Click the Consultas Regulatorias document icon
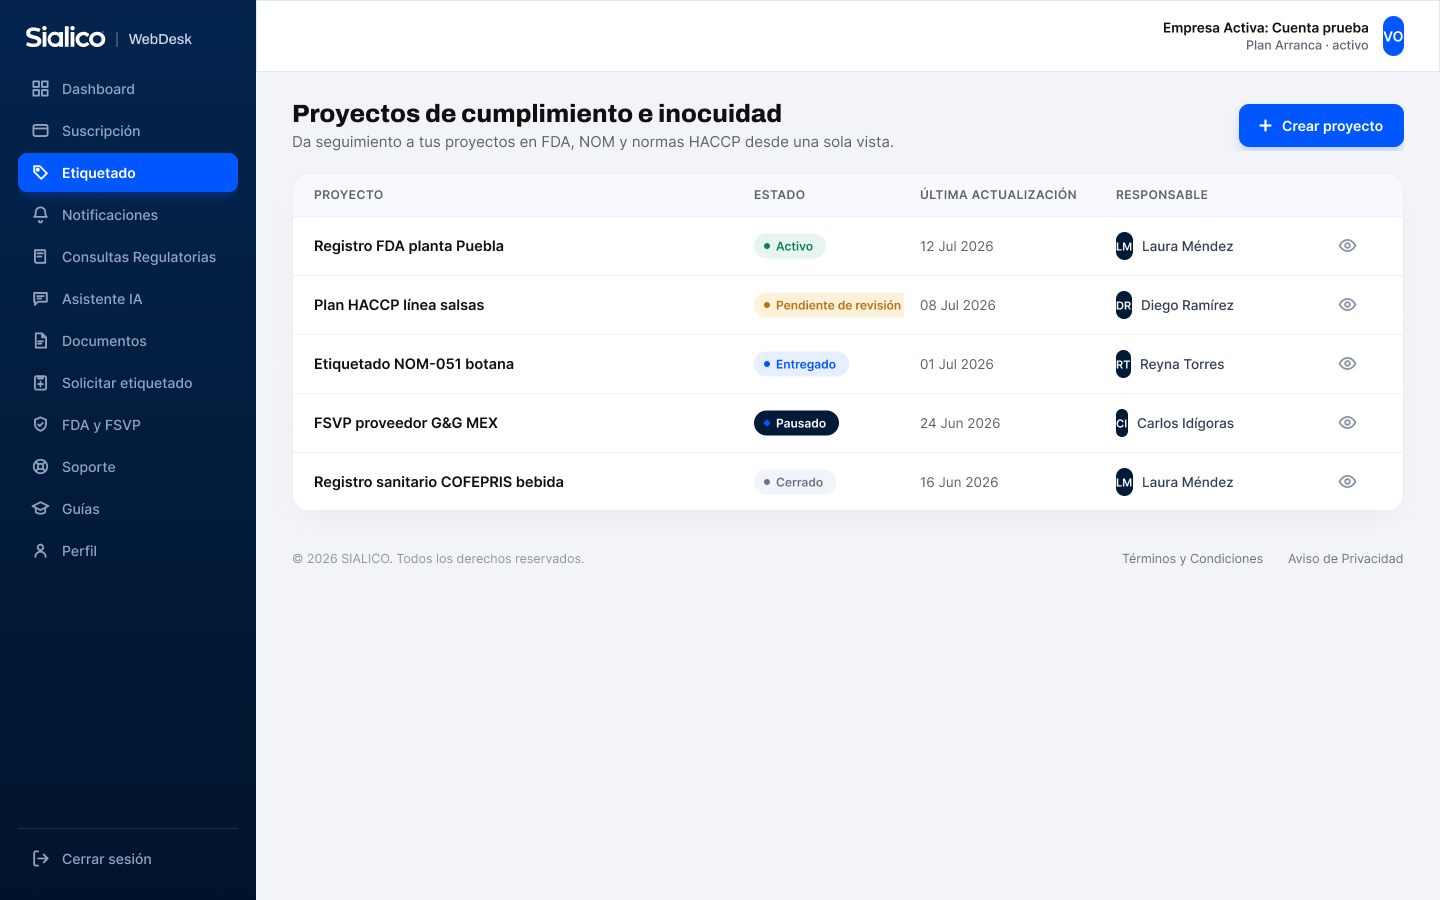 pos(40,257)
